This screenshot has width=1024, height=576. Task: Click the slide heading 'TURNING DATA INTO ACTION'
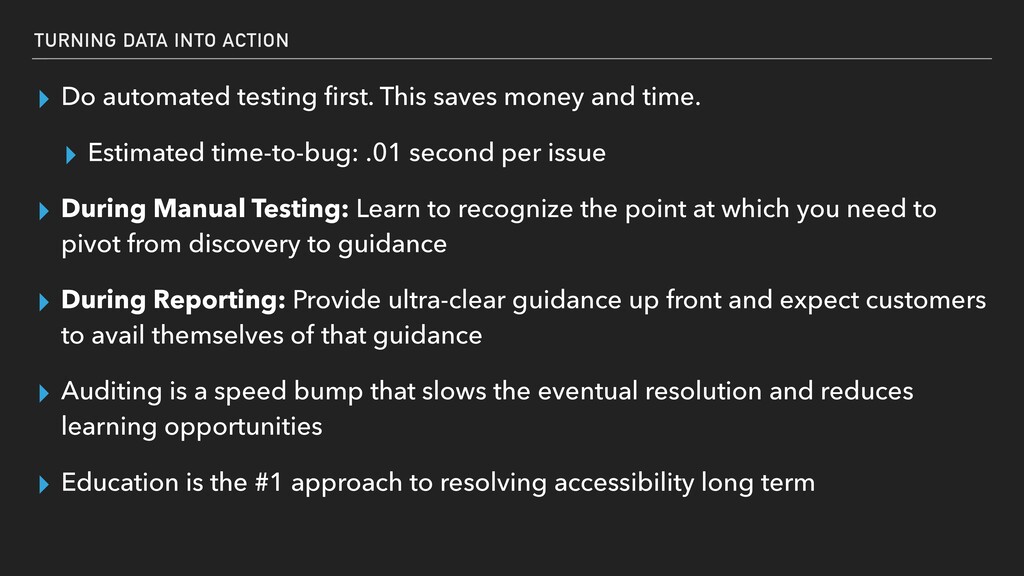[x=161, y=40]
